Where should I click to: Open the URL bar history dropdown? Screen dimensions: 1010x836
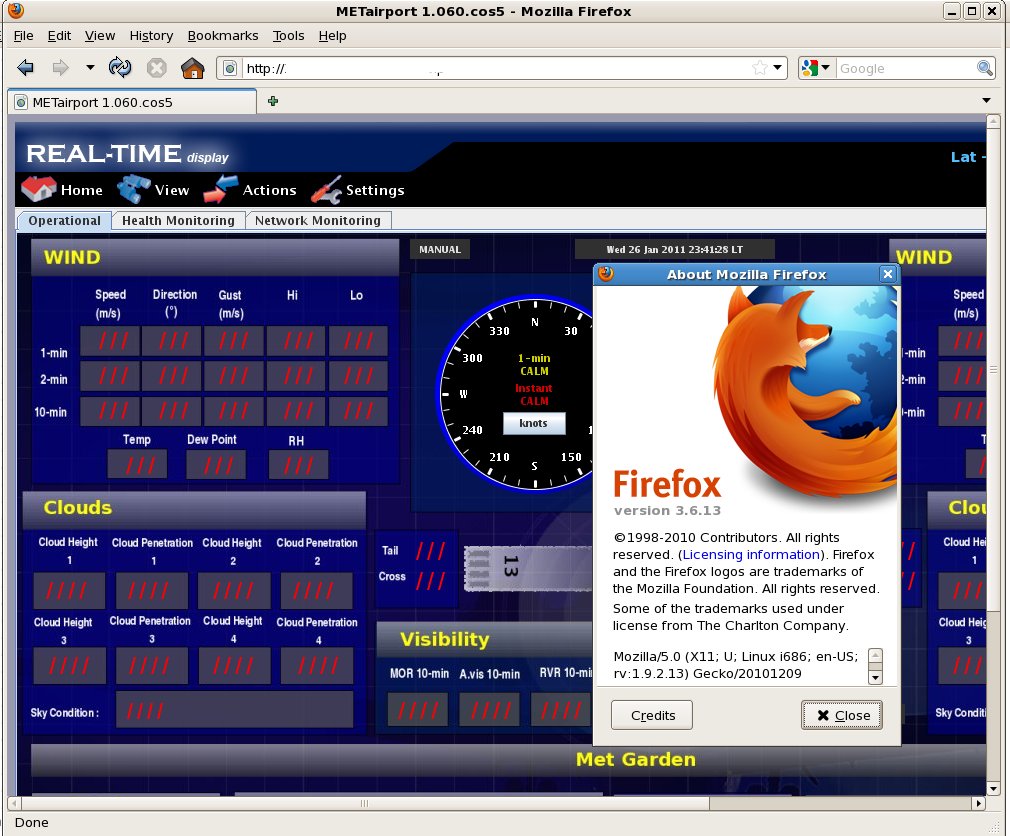point(778,68)
